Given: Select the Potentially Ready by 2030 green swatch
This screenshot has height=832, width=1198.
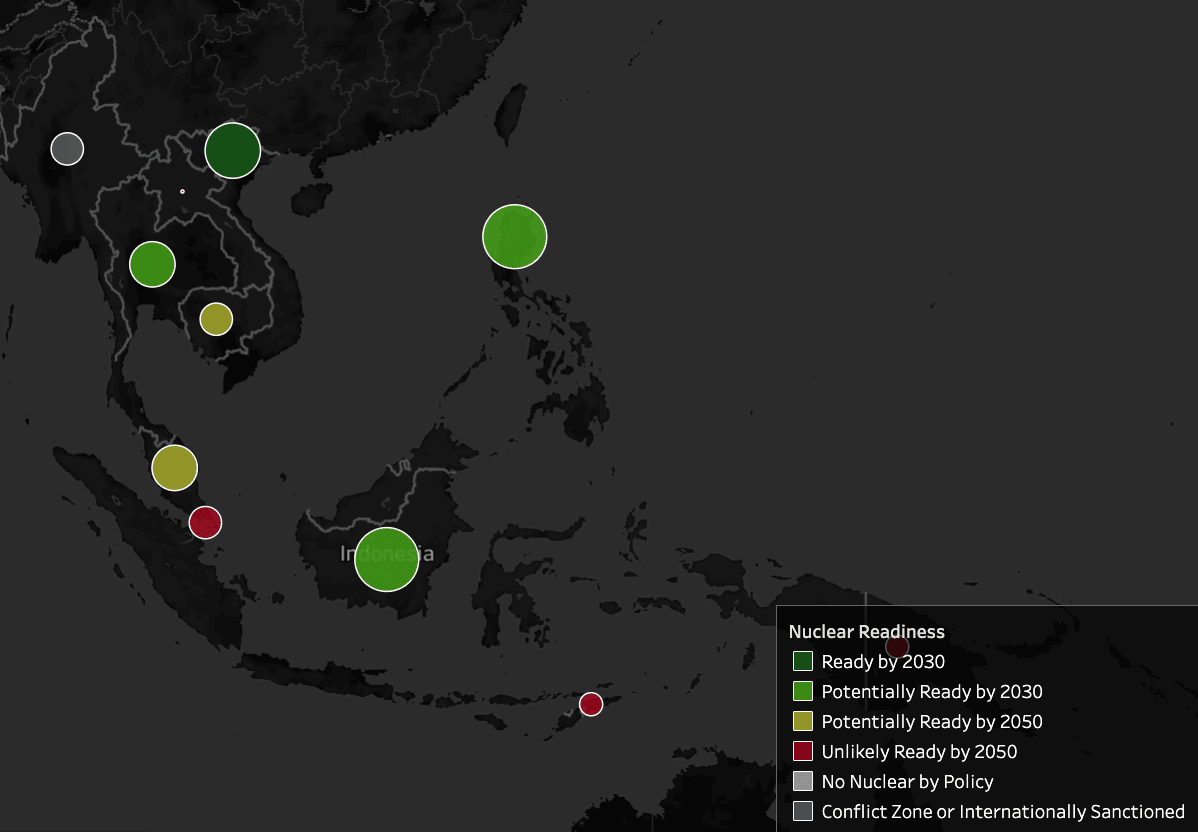Looking at the screenshot, I should (x=803, y=691).
